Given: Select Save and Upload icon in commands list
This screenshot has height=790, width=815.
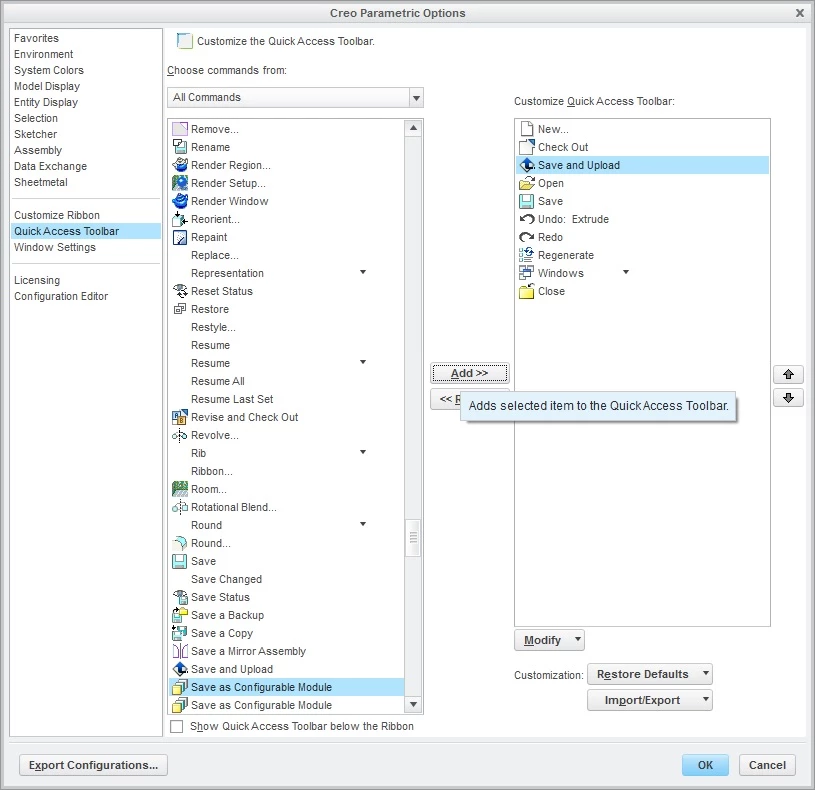Looking at the screenshot, I should click(x=179, y=669).
